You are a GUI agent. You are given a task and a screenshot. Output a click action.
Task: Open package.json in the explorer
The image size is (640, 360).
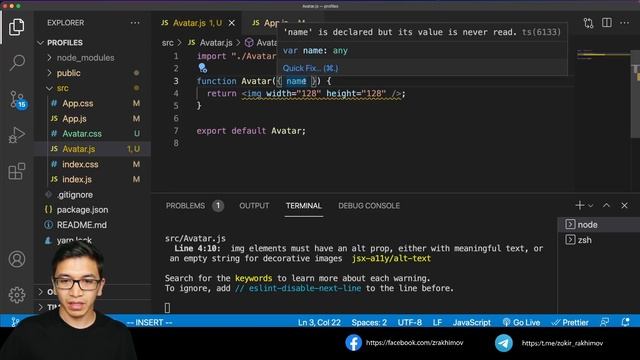point(92,210)
